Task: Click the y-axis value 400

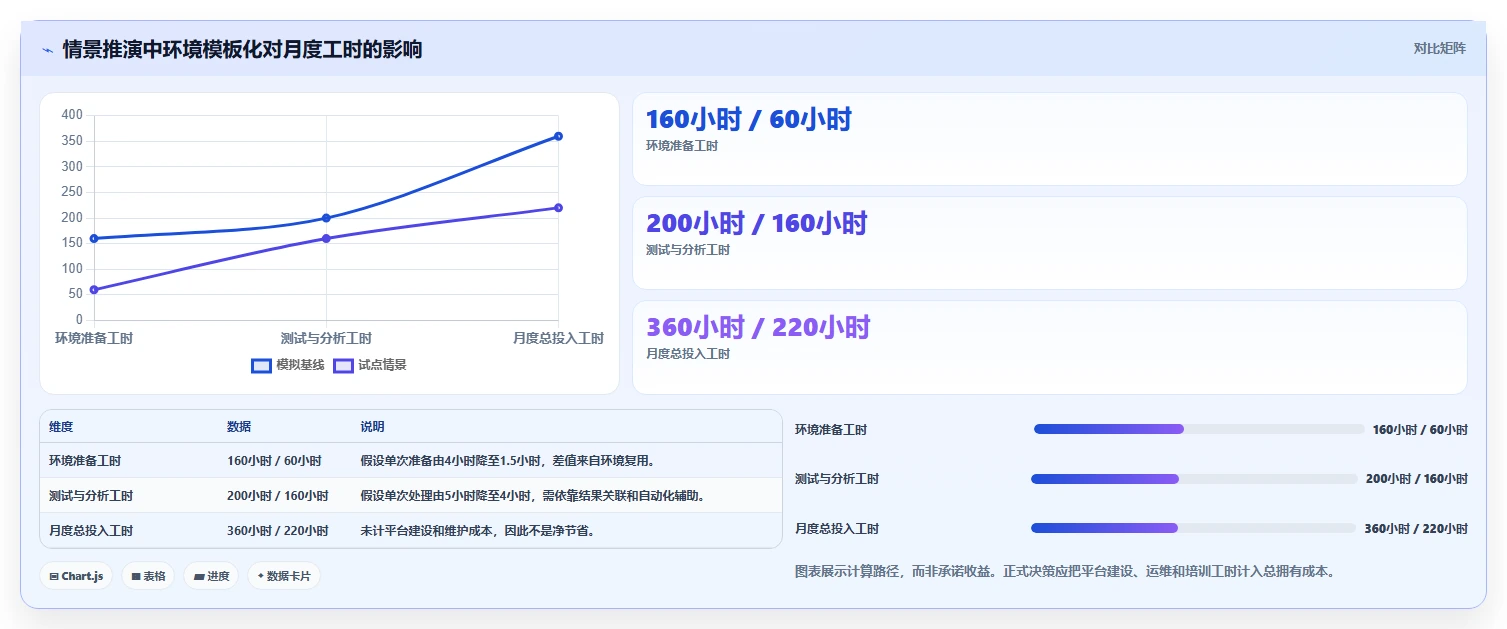Action: click(72, 115)
